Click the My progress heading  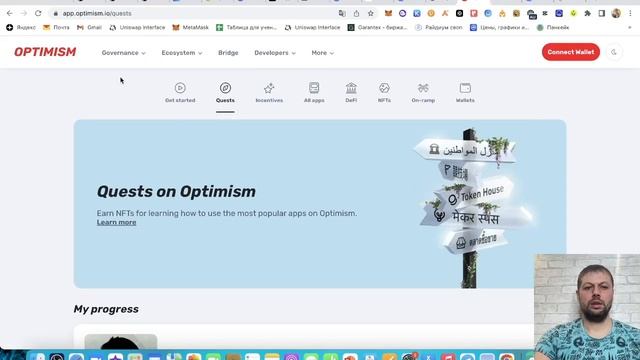point(106,309)
